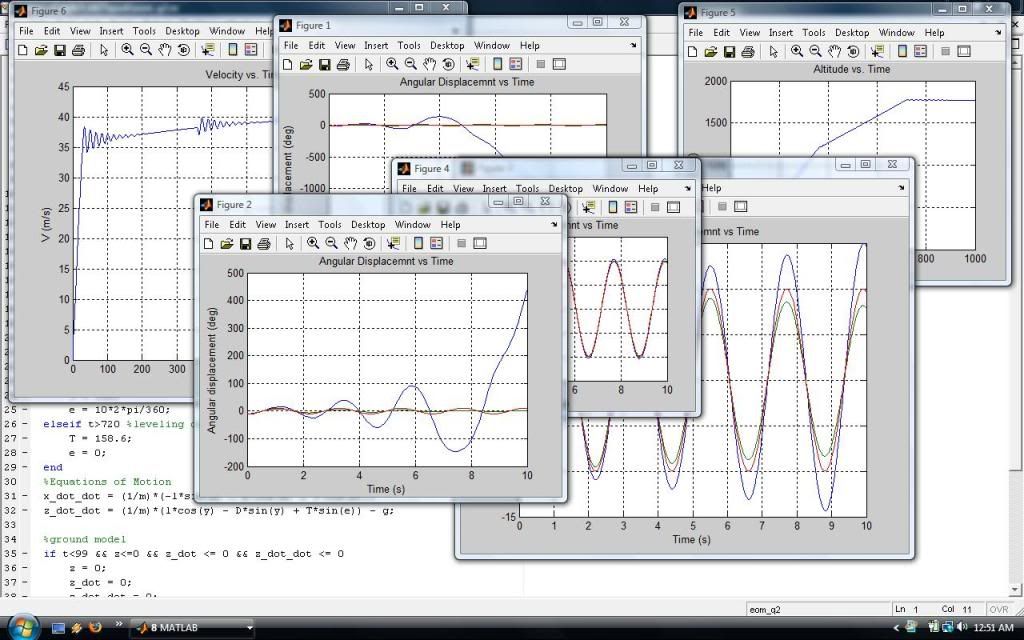Viewport: 1024px width, 640px height.
Task: Select Zoom Out tool in Figure 5
Action: point(815,51)
